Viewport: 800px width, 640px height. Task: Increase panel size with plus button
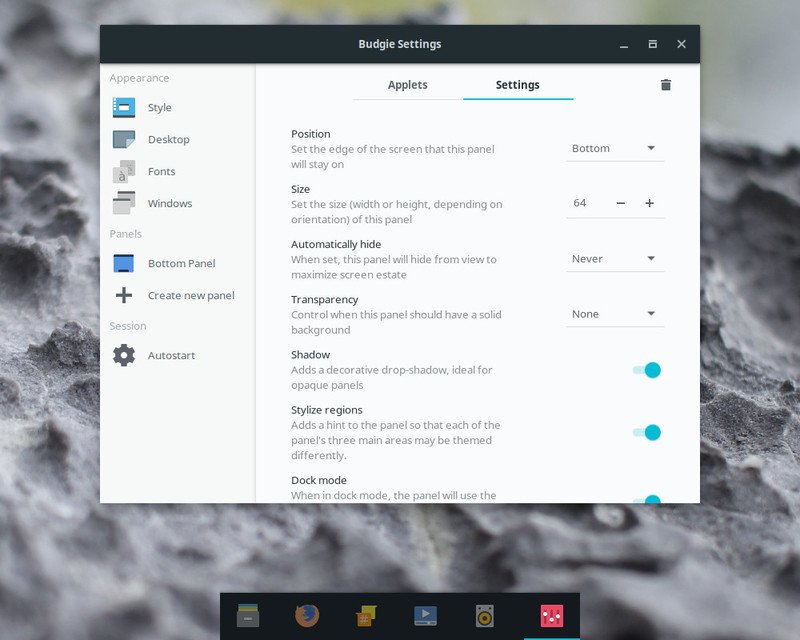pyautogui.click(x=649, y=203)
